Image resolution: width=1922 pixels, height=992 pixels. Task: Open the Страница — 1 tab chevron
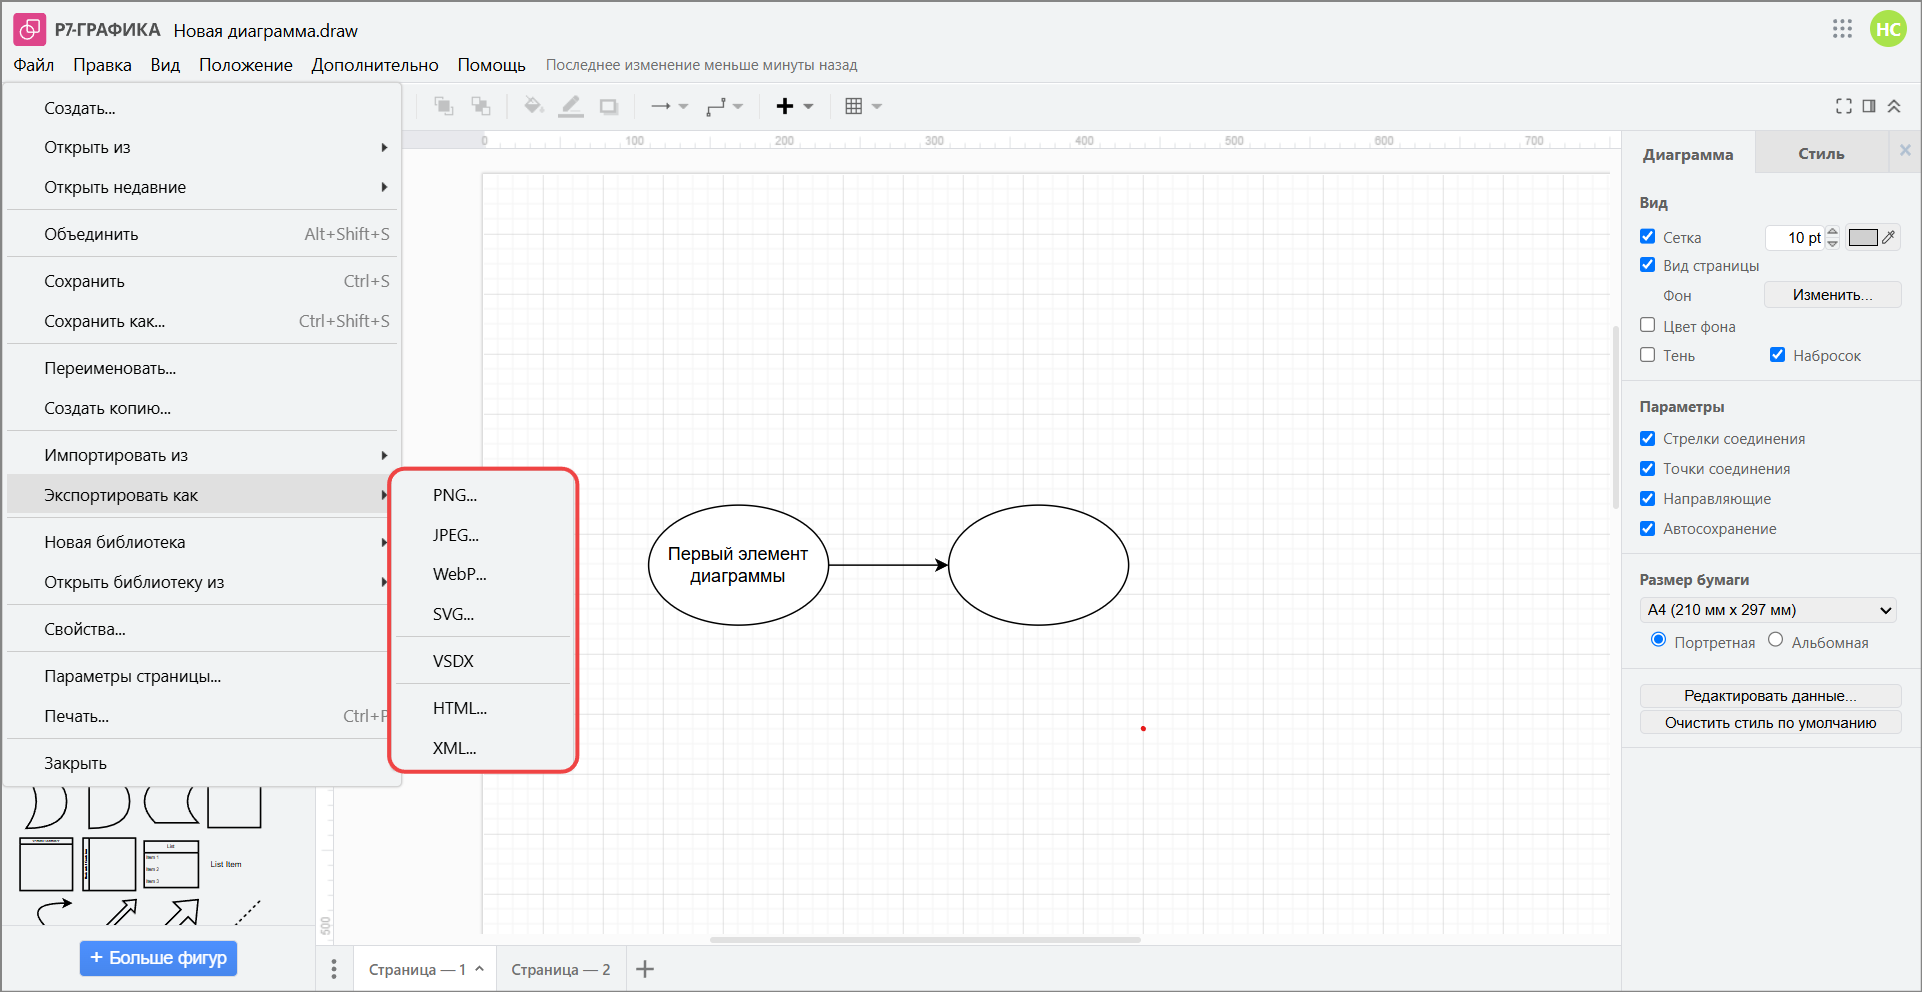click(x=480, y=968)
